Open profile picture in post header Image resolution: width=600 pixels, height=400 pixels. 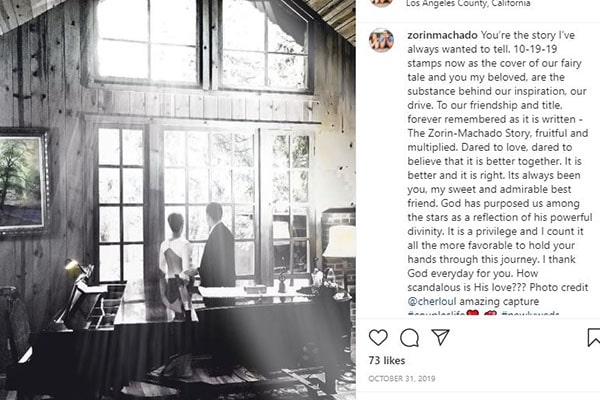click(381, 3)
